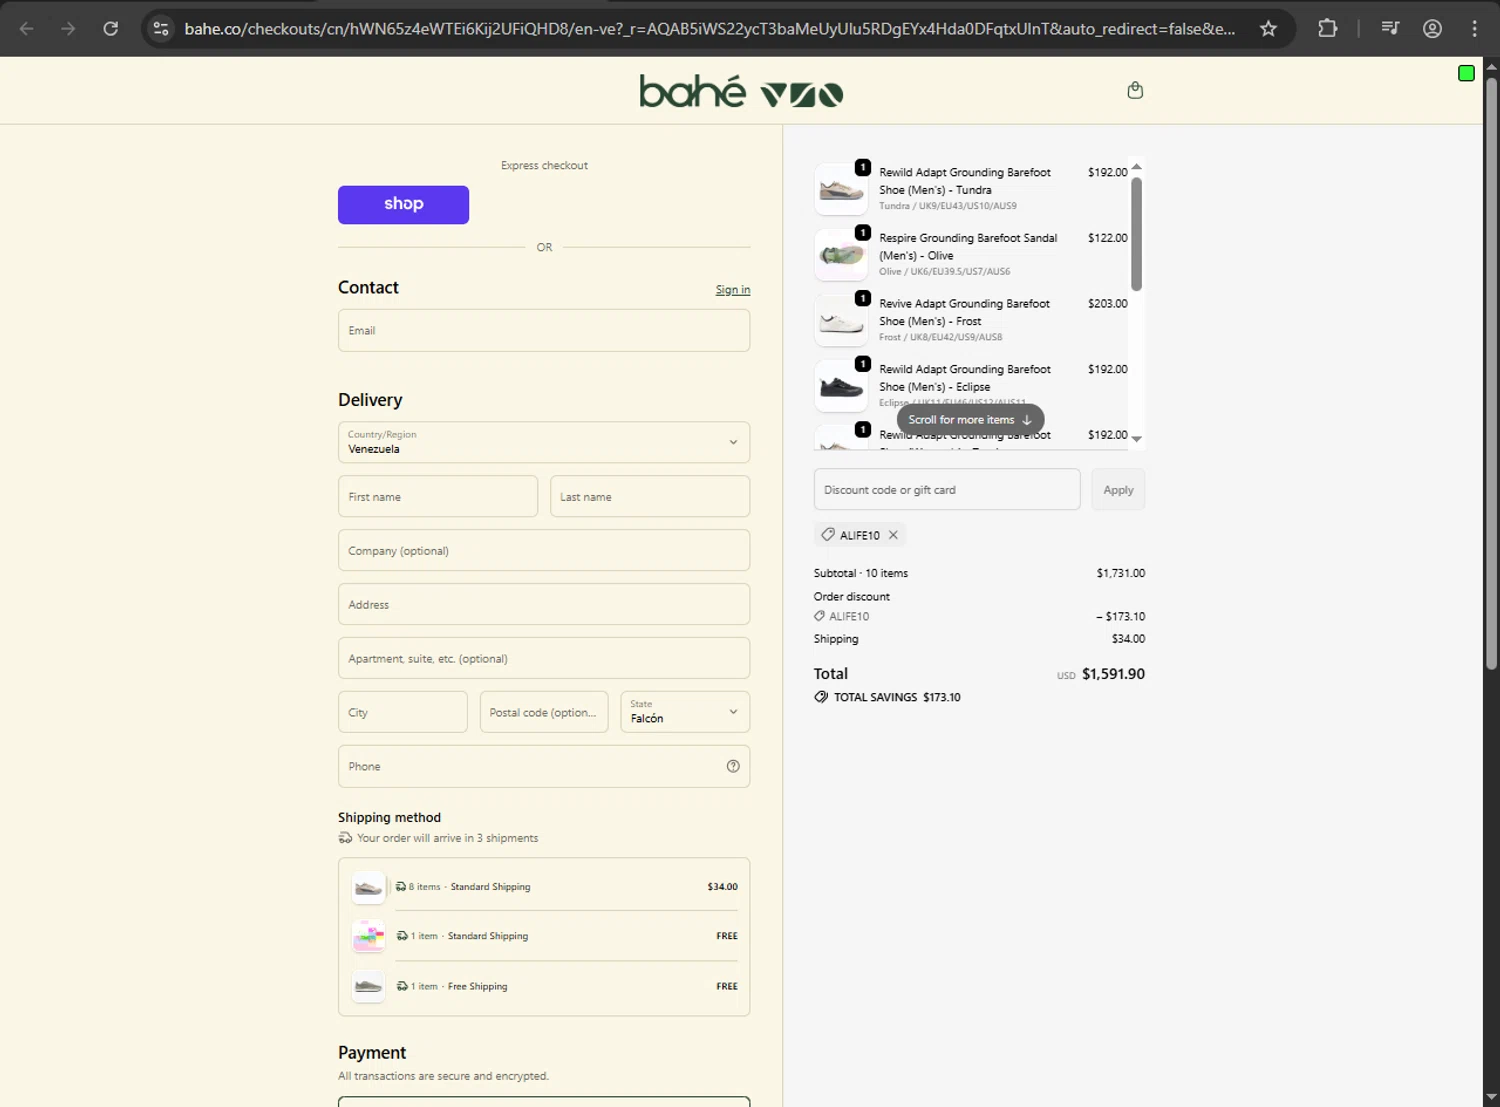The height and width of the screenshot is (1107, 1500).
Task: Click the total amount '$1,591.90'
Action: pyautogui.click(x=1113, y=674)
